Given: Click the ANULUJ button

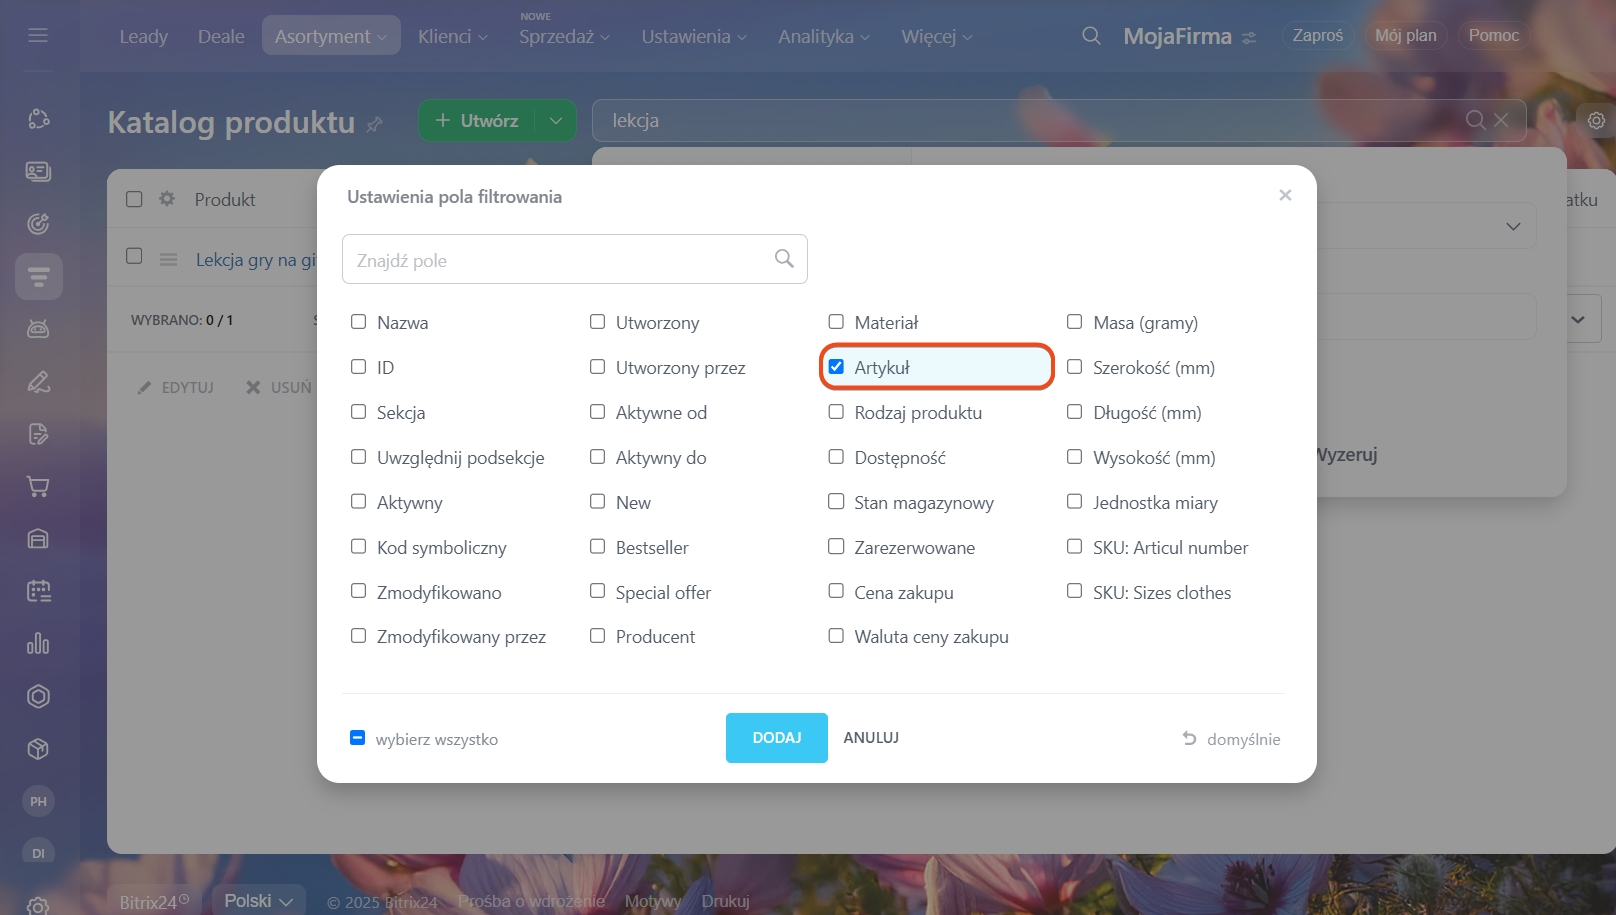Looking at the screenshot, I should point(871,738).
